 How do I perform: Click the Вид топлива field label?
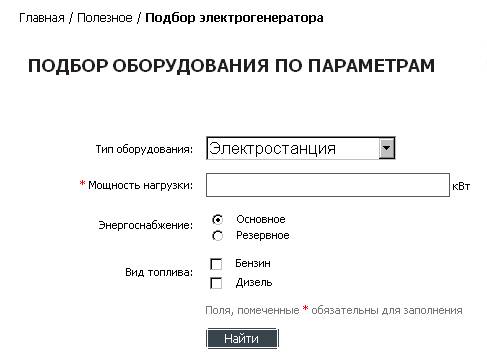coord(159,272)
